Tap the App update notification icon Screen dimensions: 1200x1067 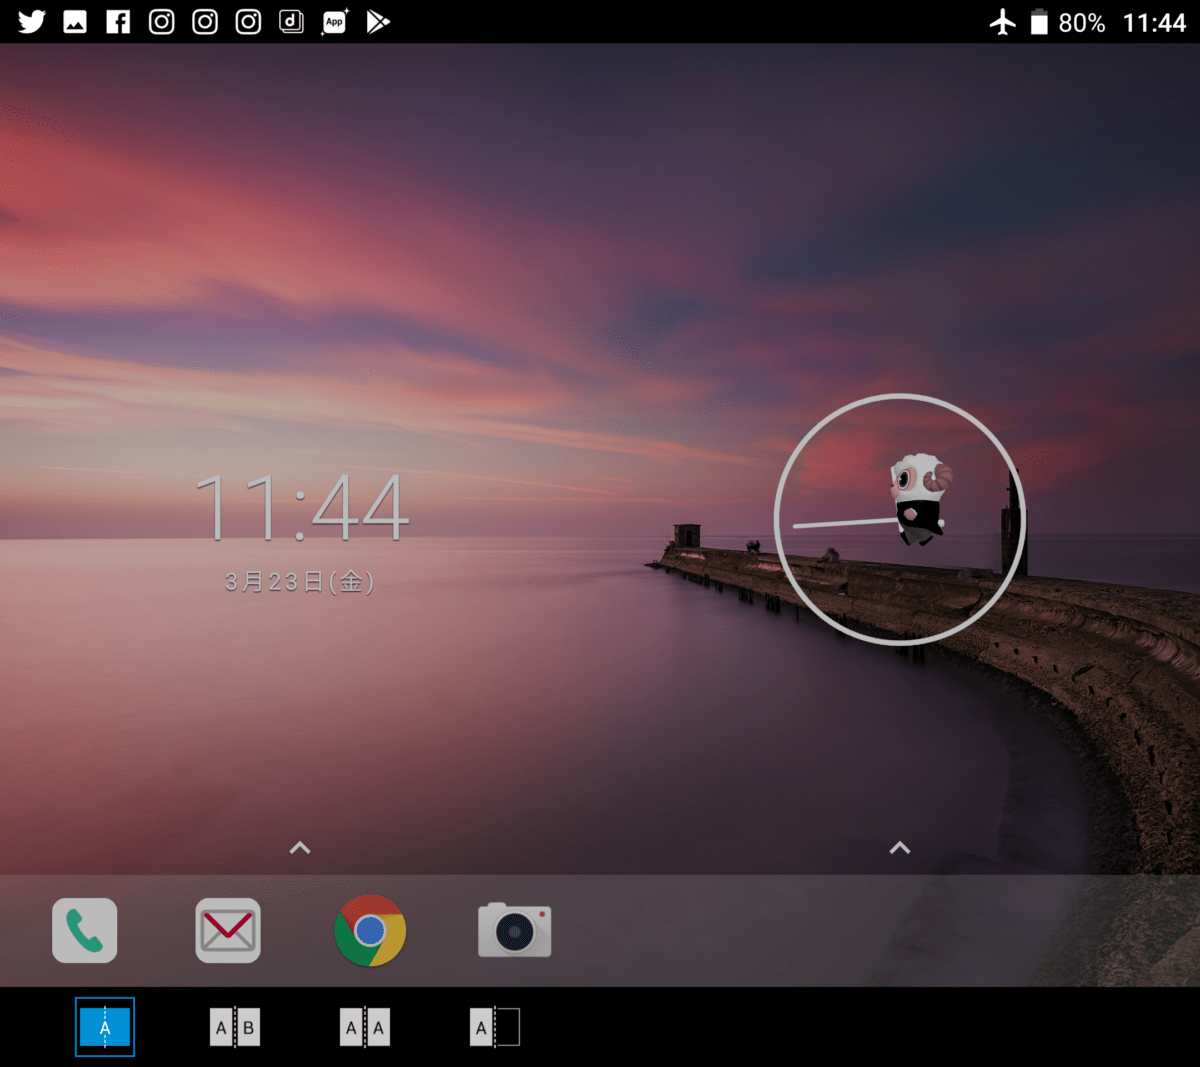[335, 22]
